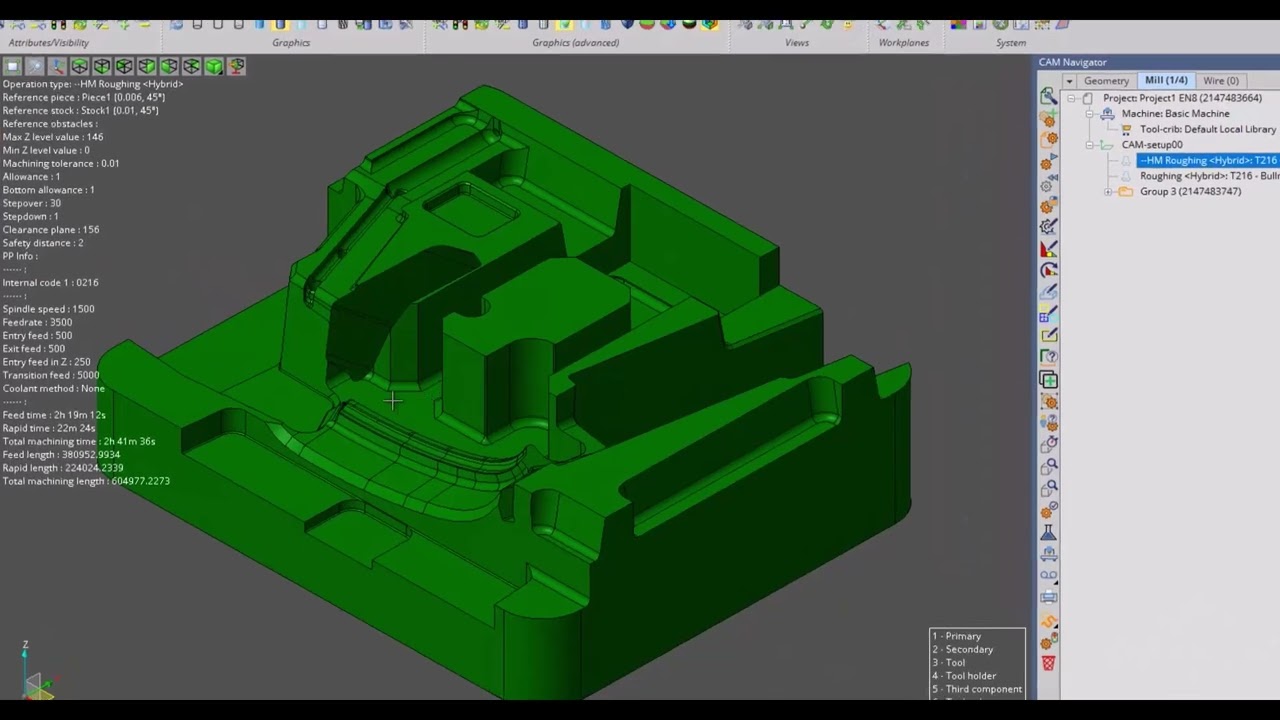Click the Views ribbon group label
The width and height of the screenshot is (1280, 720).
pos(797,43)
